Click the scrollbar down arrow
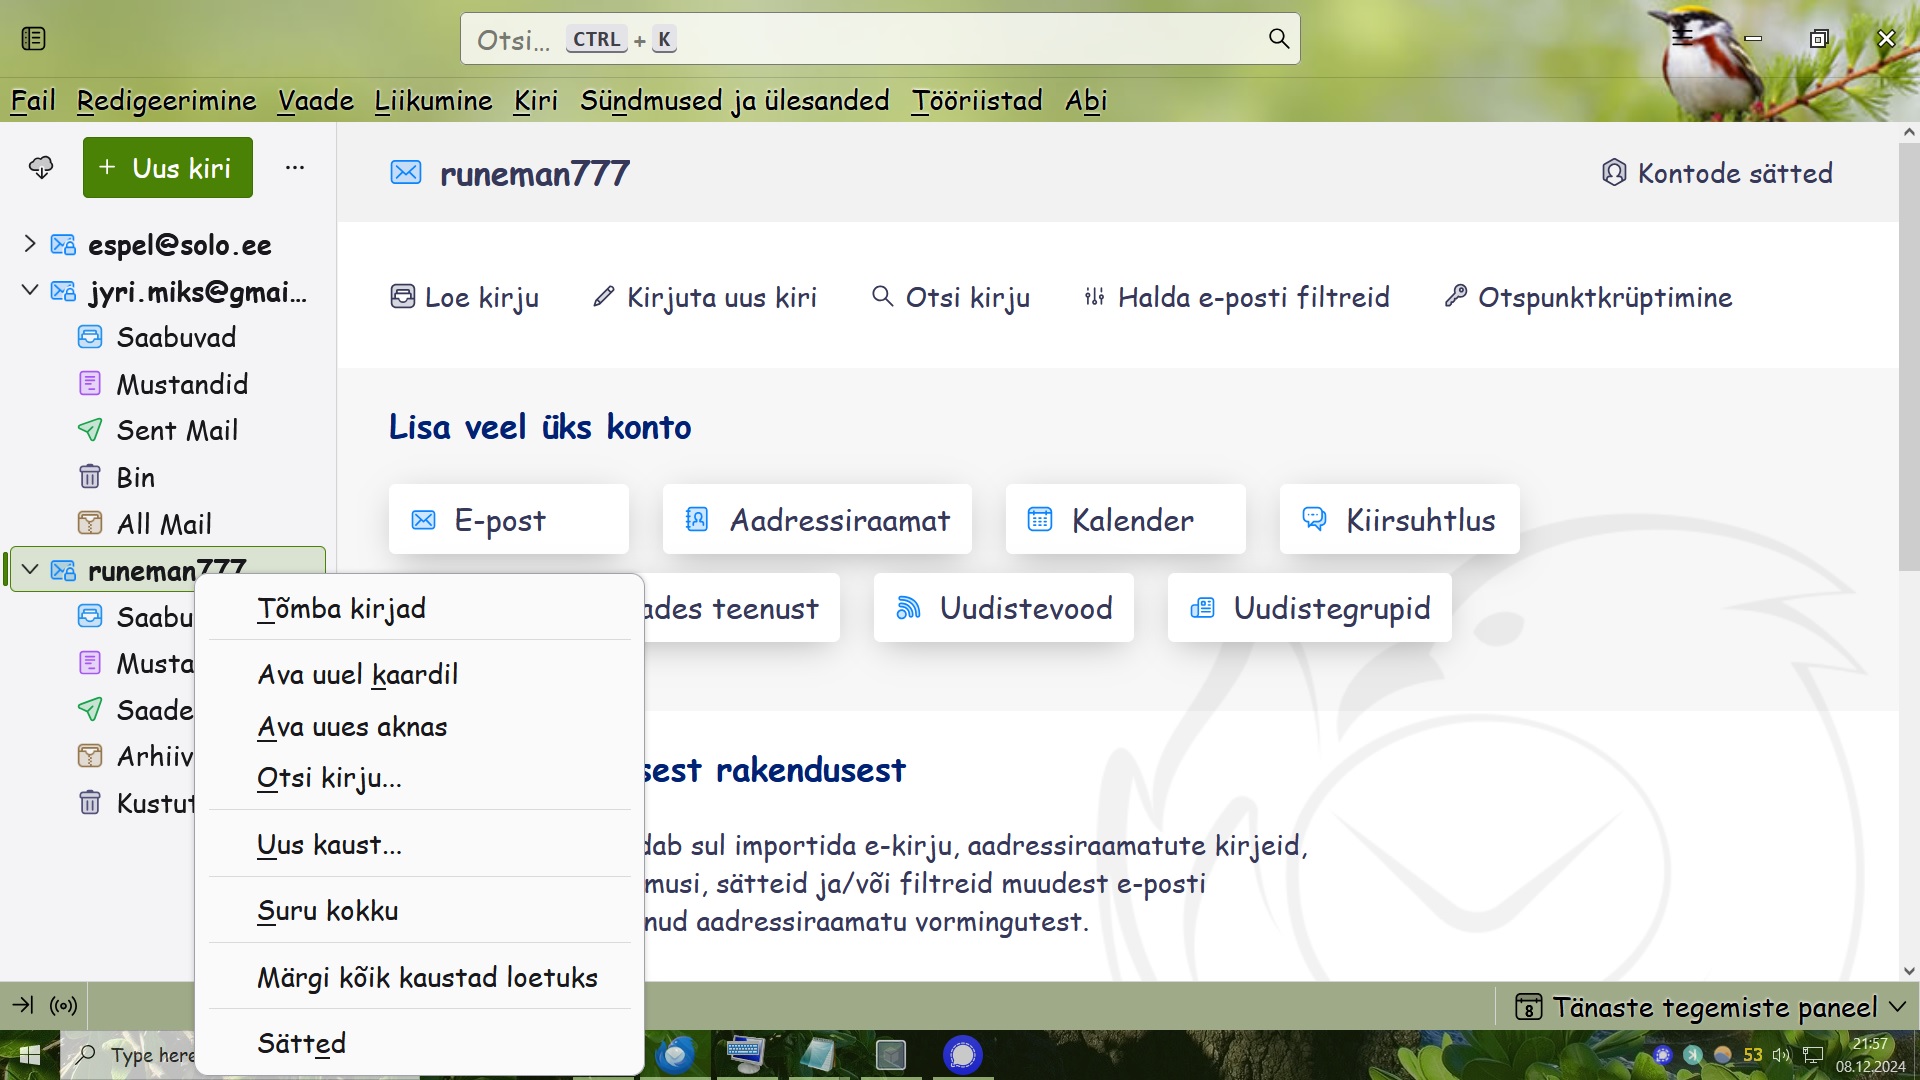 [x=1909, y=971]
